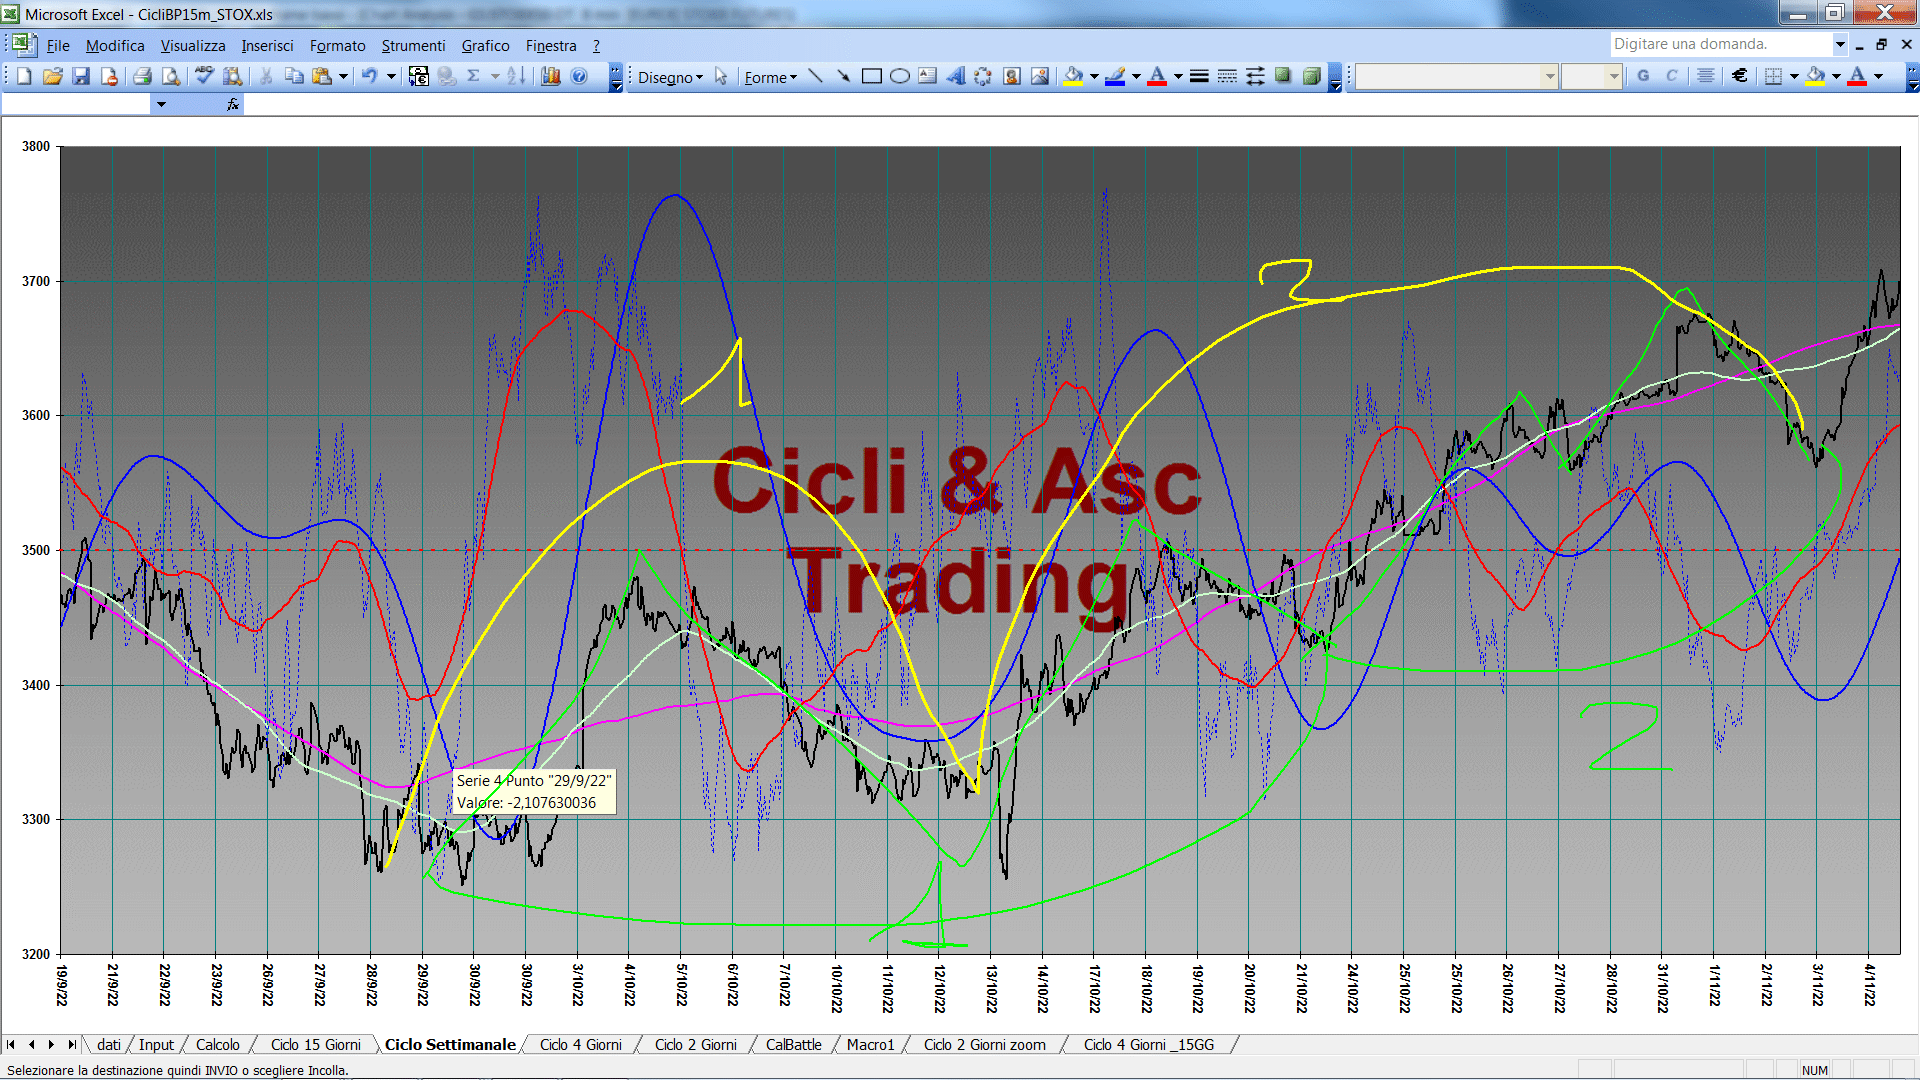Open the borders dropdown arrow

(x=1794, y=76)
